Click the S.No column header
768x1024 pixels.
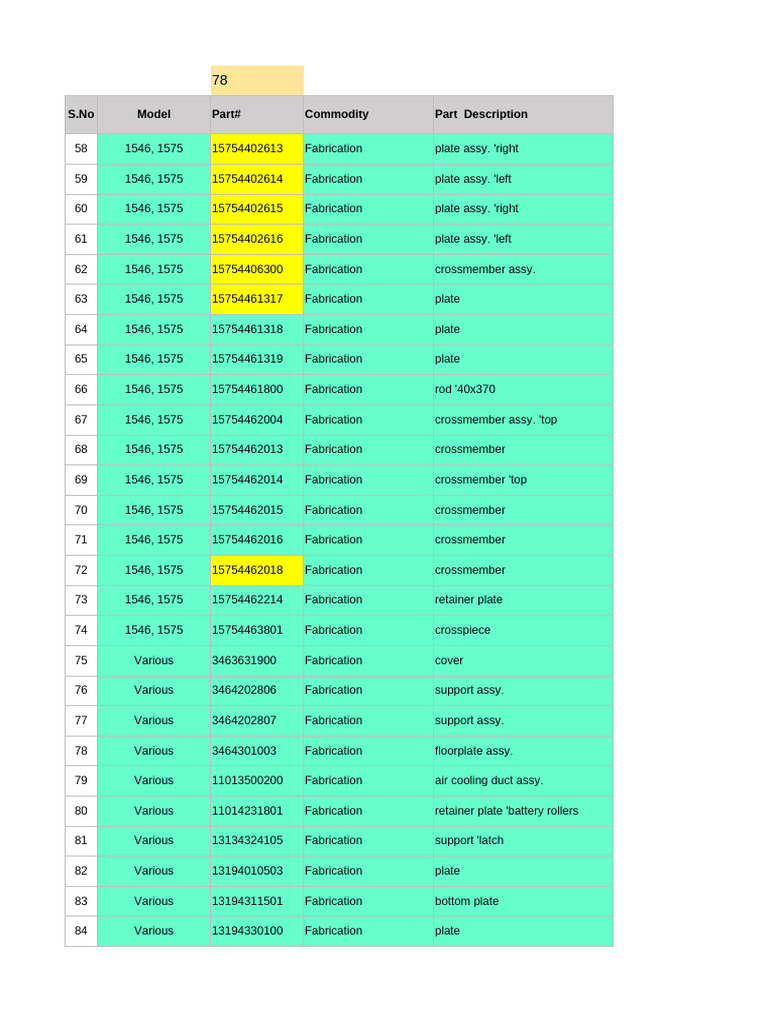[x=81, y=114]
